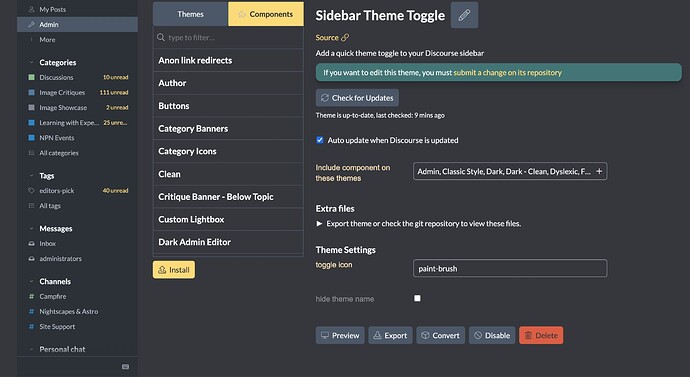Select the Category Icons component
690x377 pixels.
pyautogui.click(x=228, y=151)
